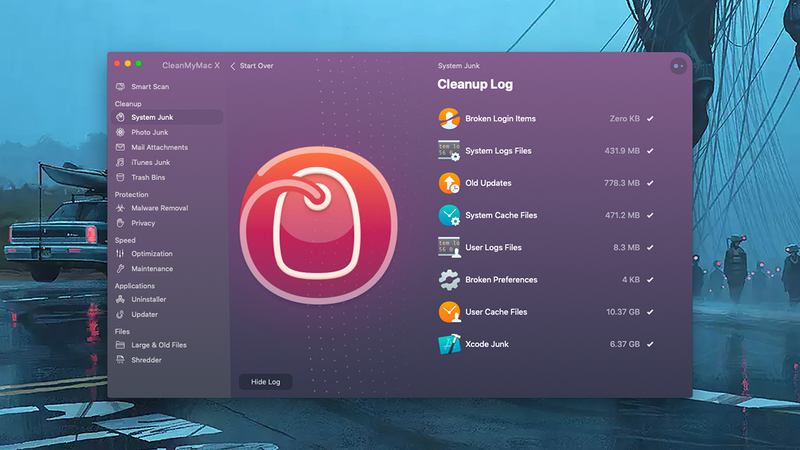Click the Smart Scan sidebar icon
Viewport: 800px width, 450px height.
tap(120, 87)
